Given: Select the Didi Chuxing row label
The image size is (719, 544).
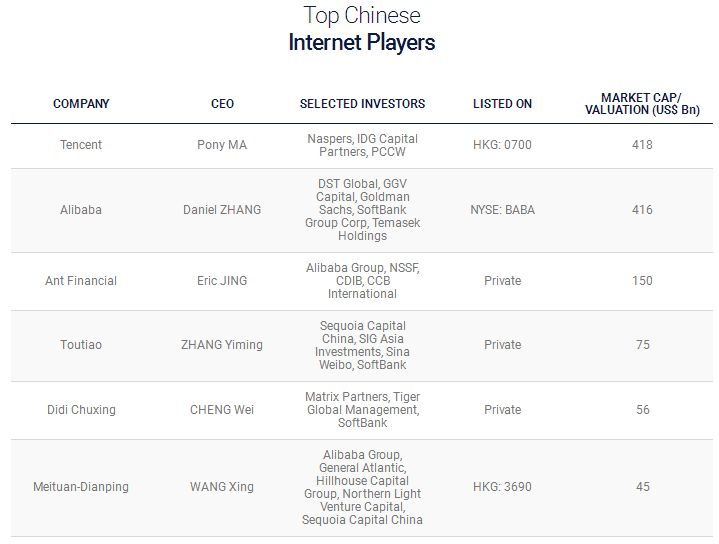Looking at the screenshot, I should tap(81, 410).
